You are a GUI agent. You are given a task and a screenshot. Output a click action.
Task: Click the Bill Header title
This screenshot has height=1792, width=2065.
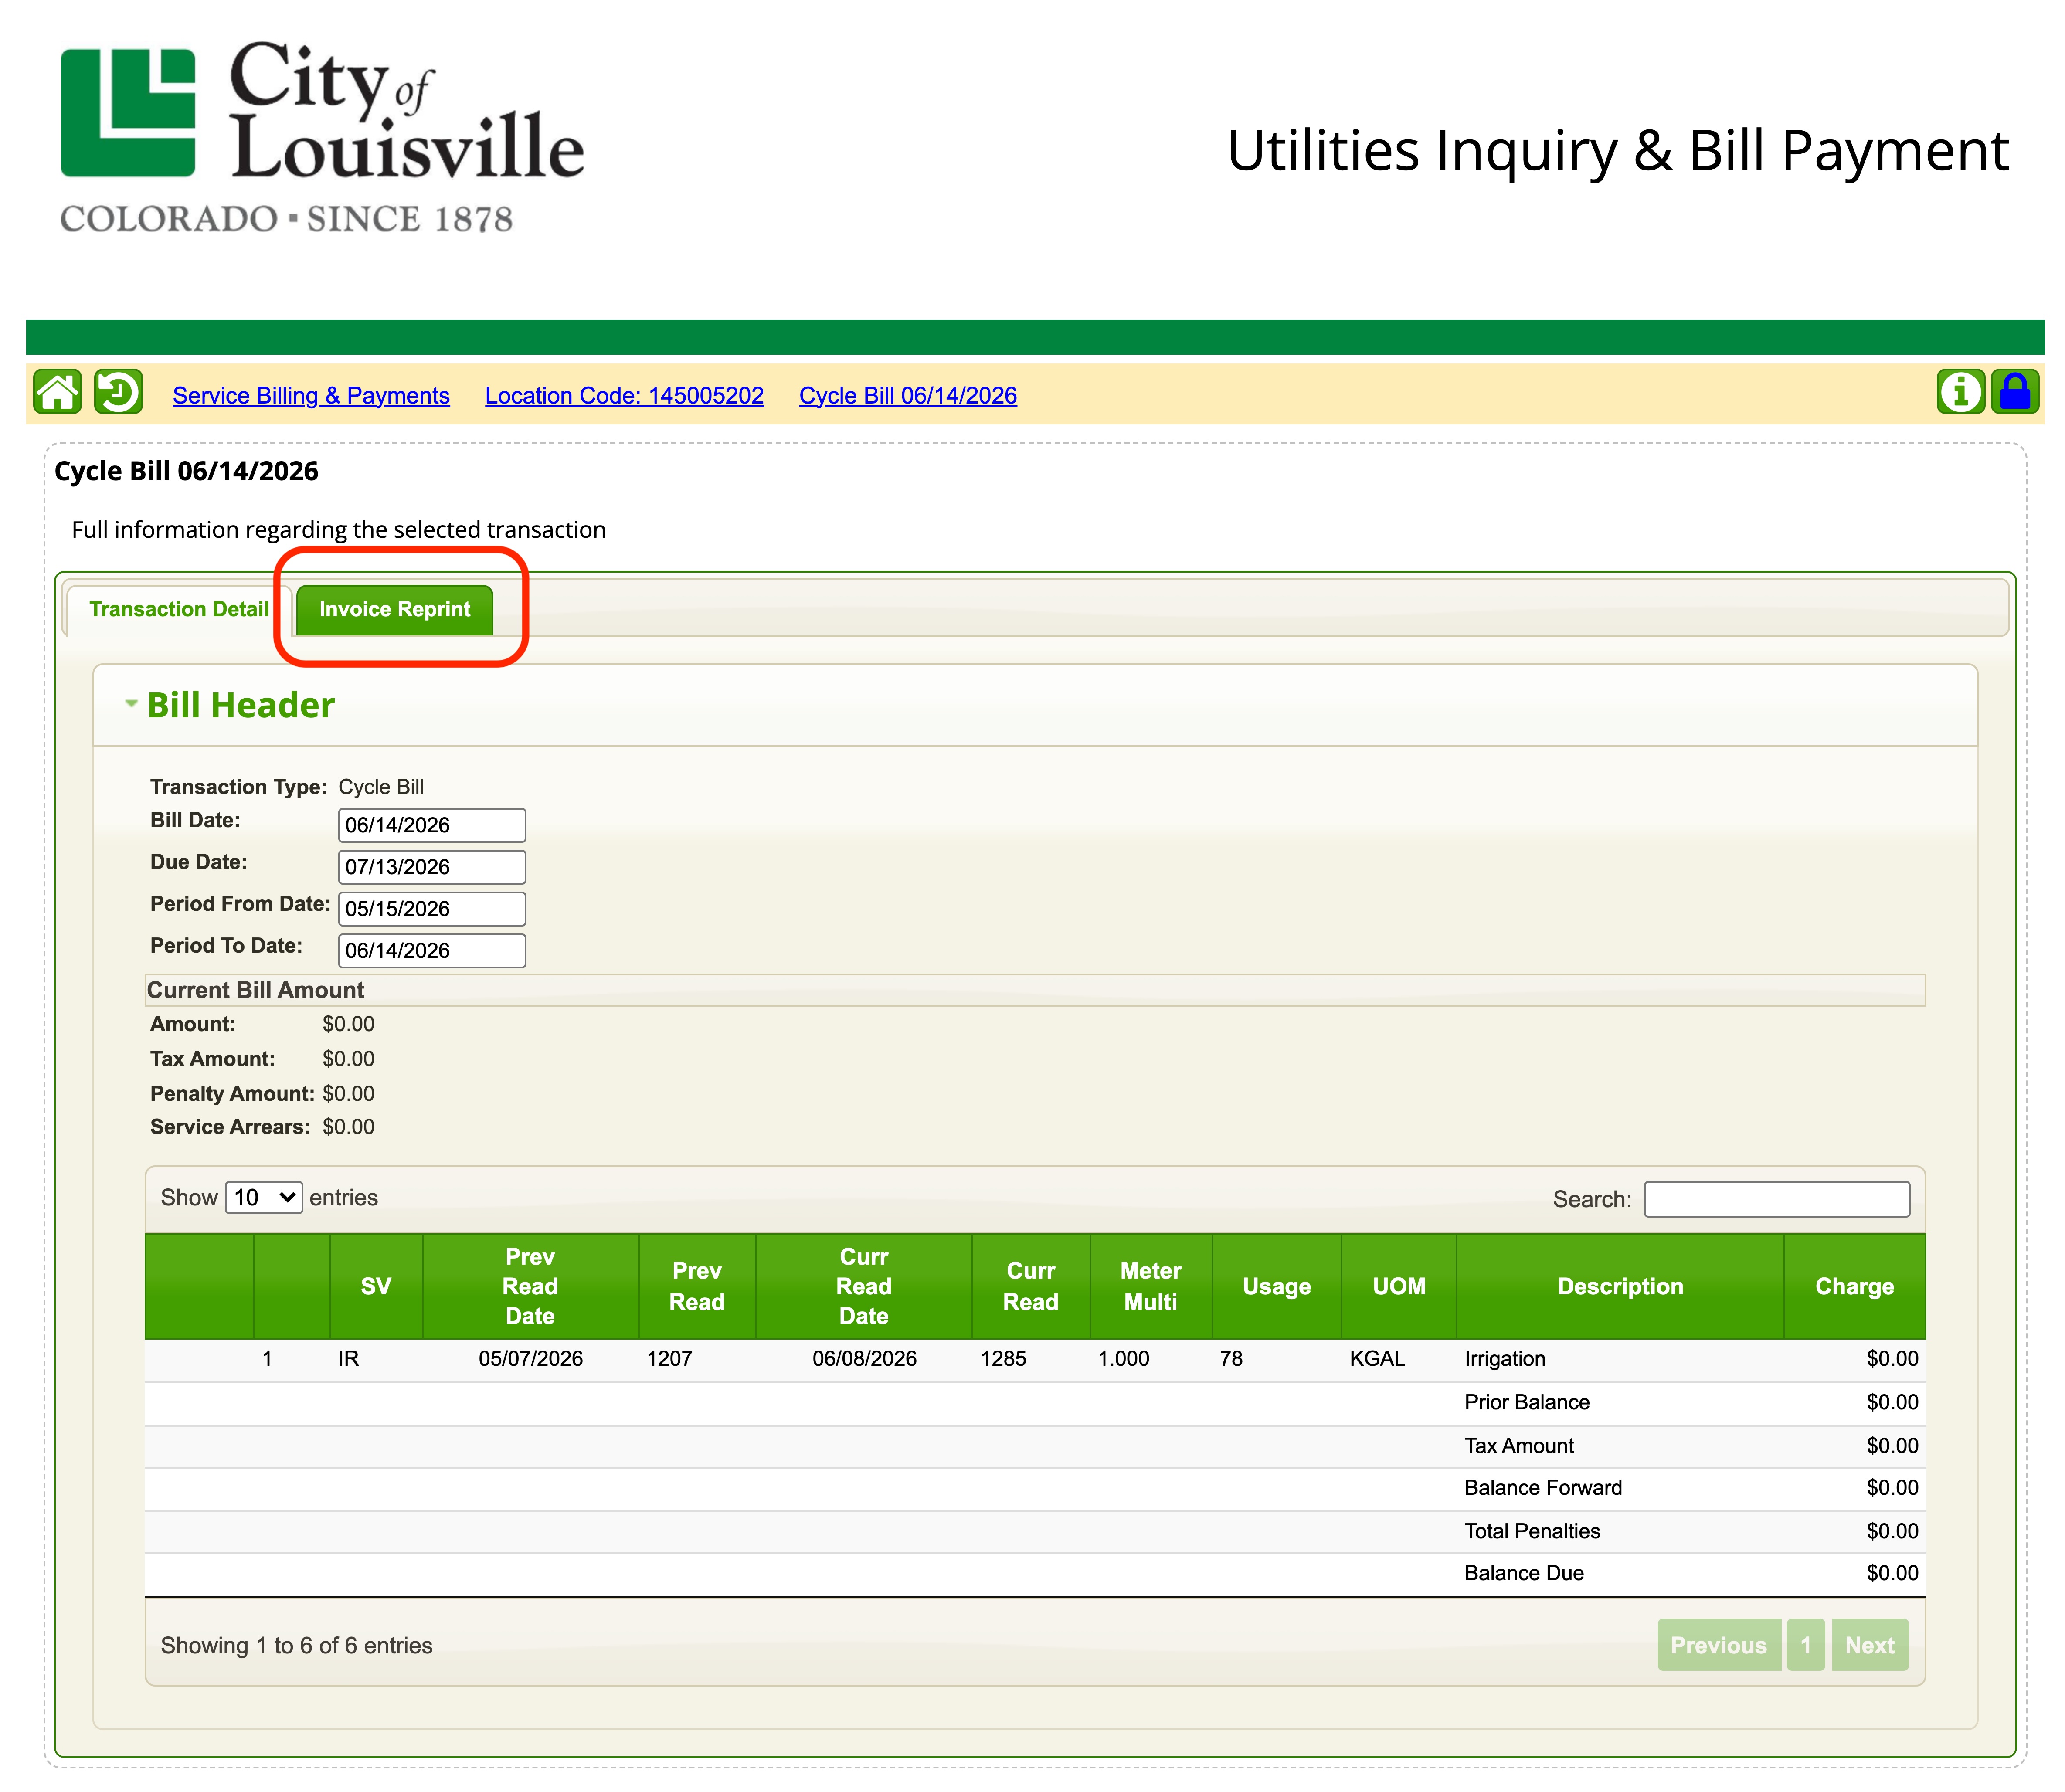coord(240,705)
